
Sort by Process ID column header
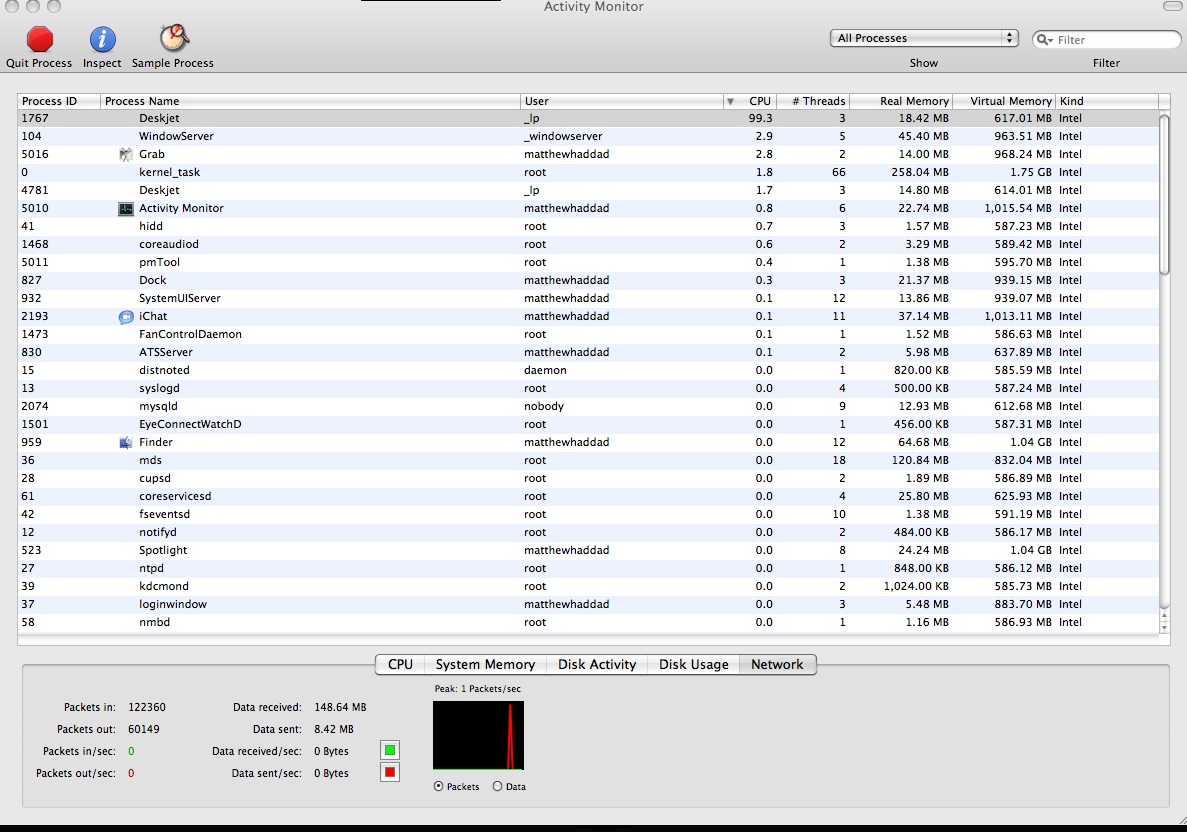pos(59,101)
